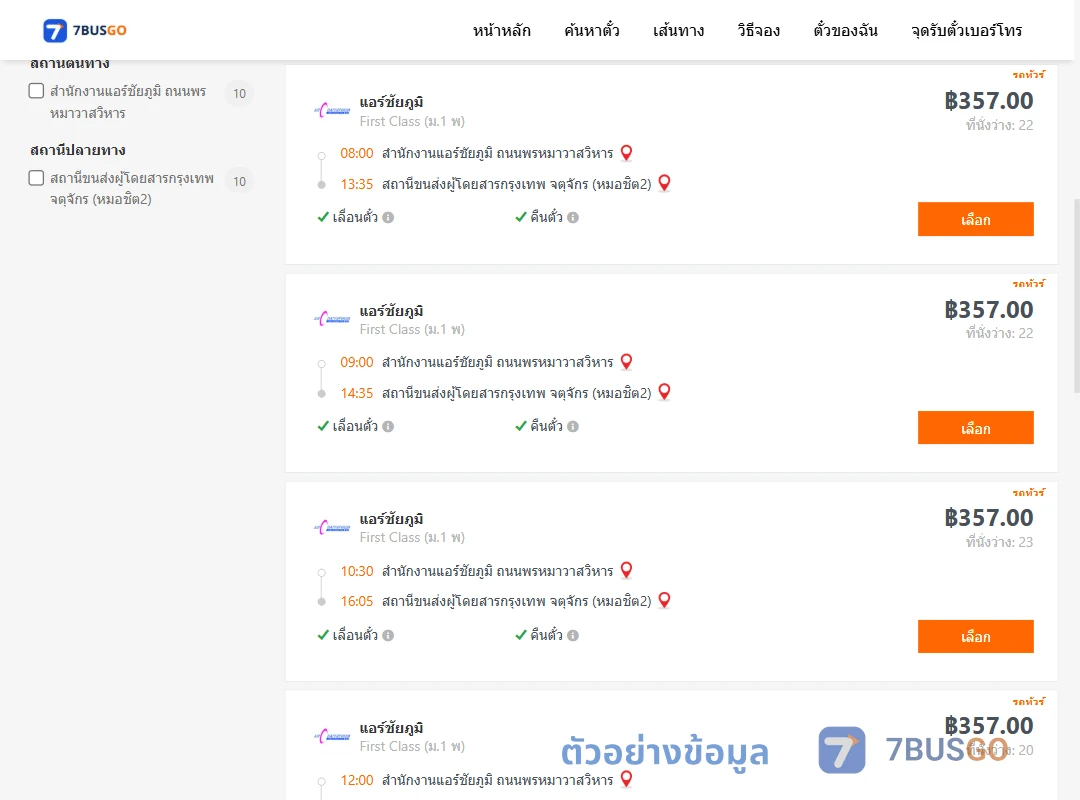
Task: Click the เลื่อนตั๋ว checkmark in 08:00 trip
Action: coord(323,217)
